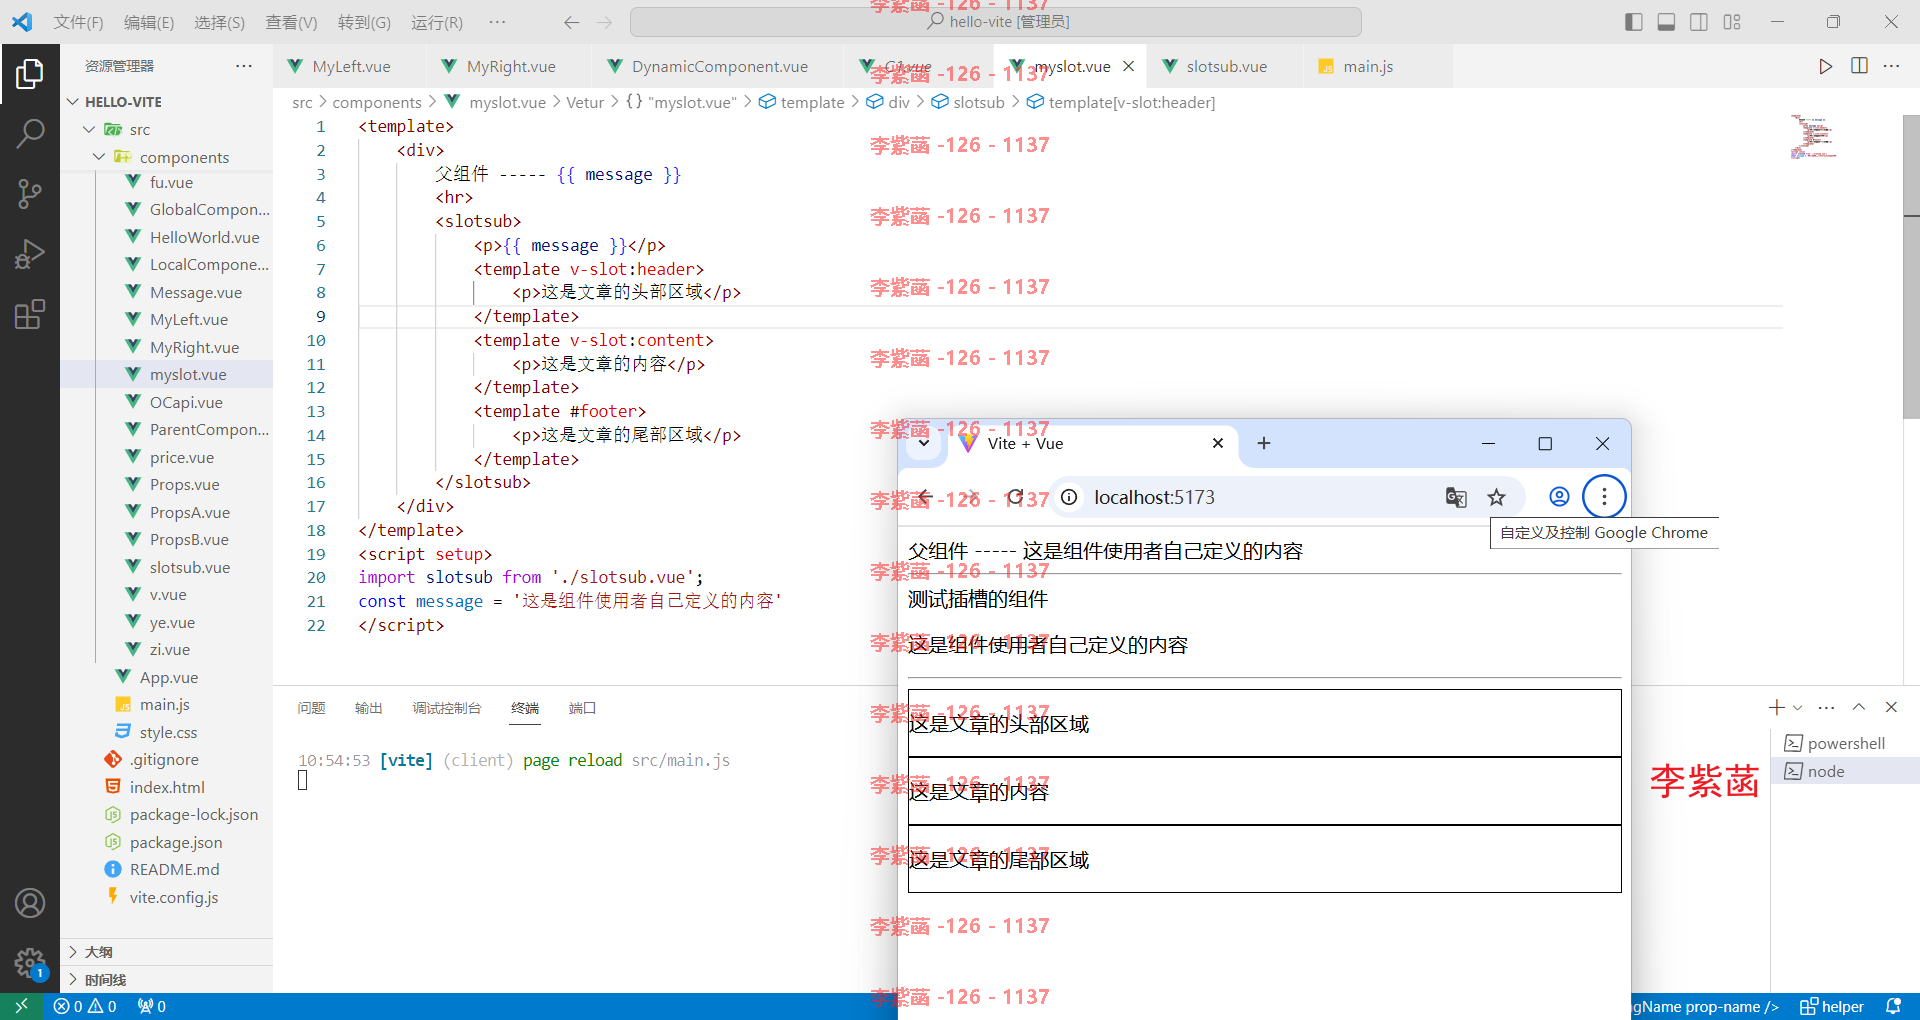Split the editor to the right
Screen dimensions: 1920x1020
pyautogui.click(x=1860, y=66)
